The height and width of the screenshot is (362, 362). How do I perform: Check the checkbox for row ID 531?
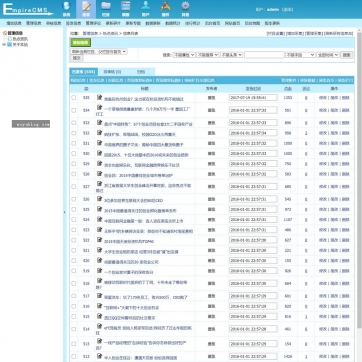click(x=74, y=143)
